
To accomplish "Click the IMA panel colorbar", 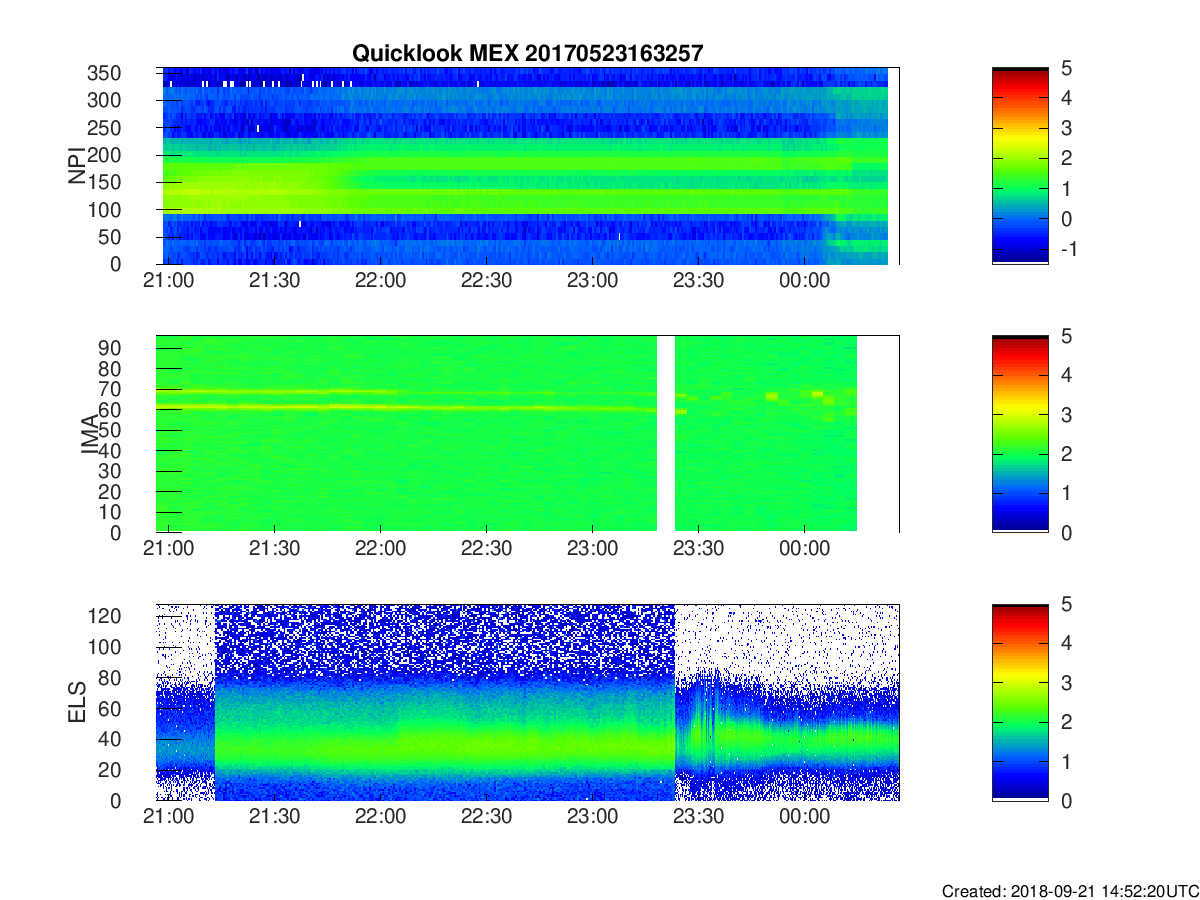I will [x=1020, y=434].
